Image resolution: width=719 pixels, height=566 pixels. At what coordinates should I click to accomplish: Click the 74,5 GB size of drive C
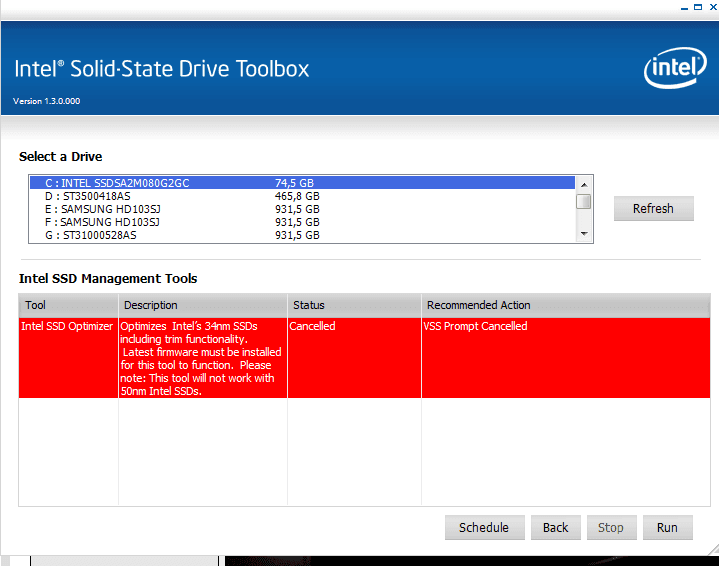pyautogui.click(x=294, y=183)
